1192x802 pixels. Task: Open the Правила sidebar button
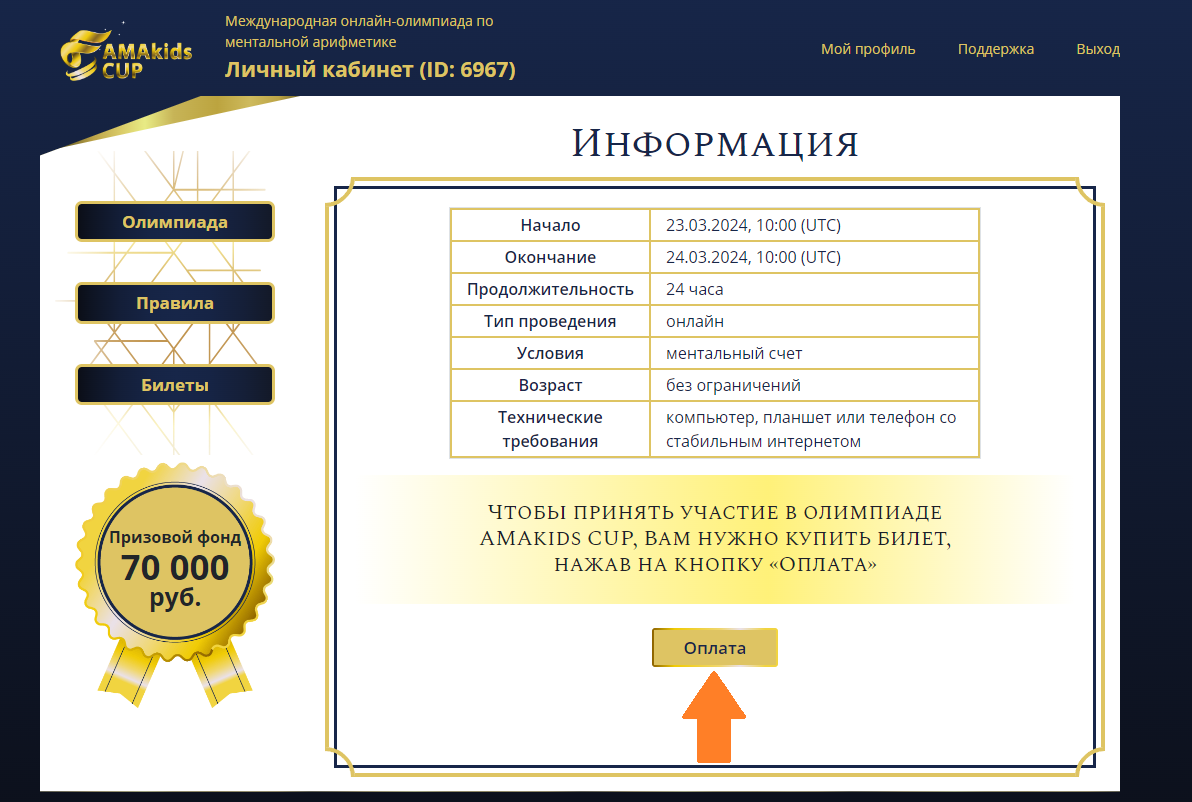[175, 303]
